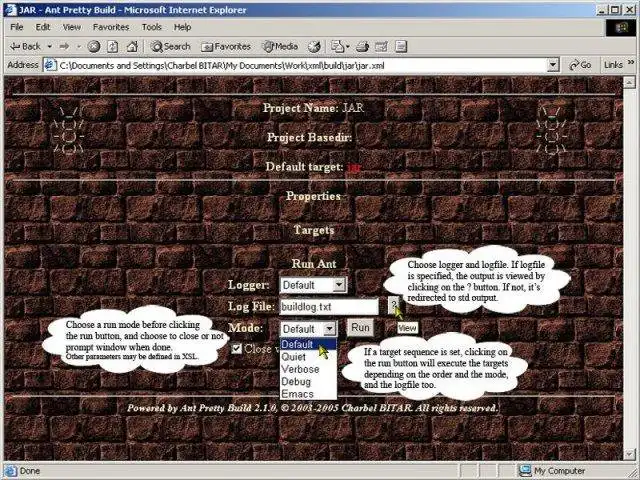The image size is (640, 480).
Task: Open the Edit menu
Action: point(43,27)
